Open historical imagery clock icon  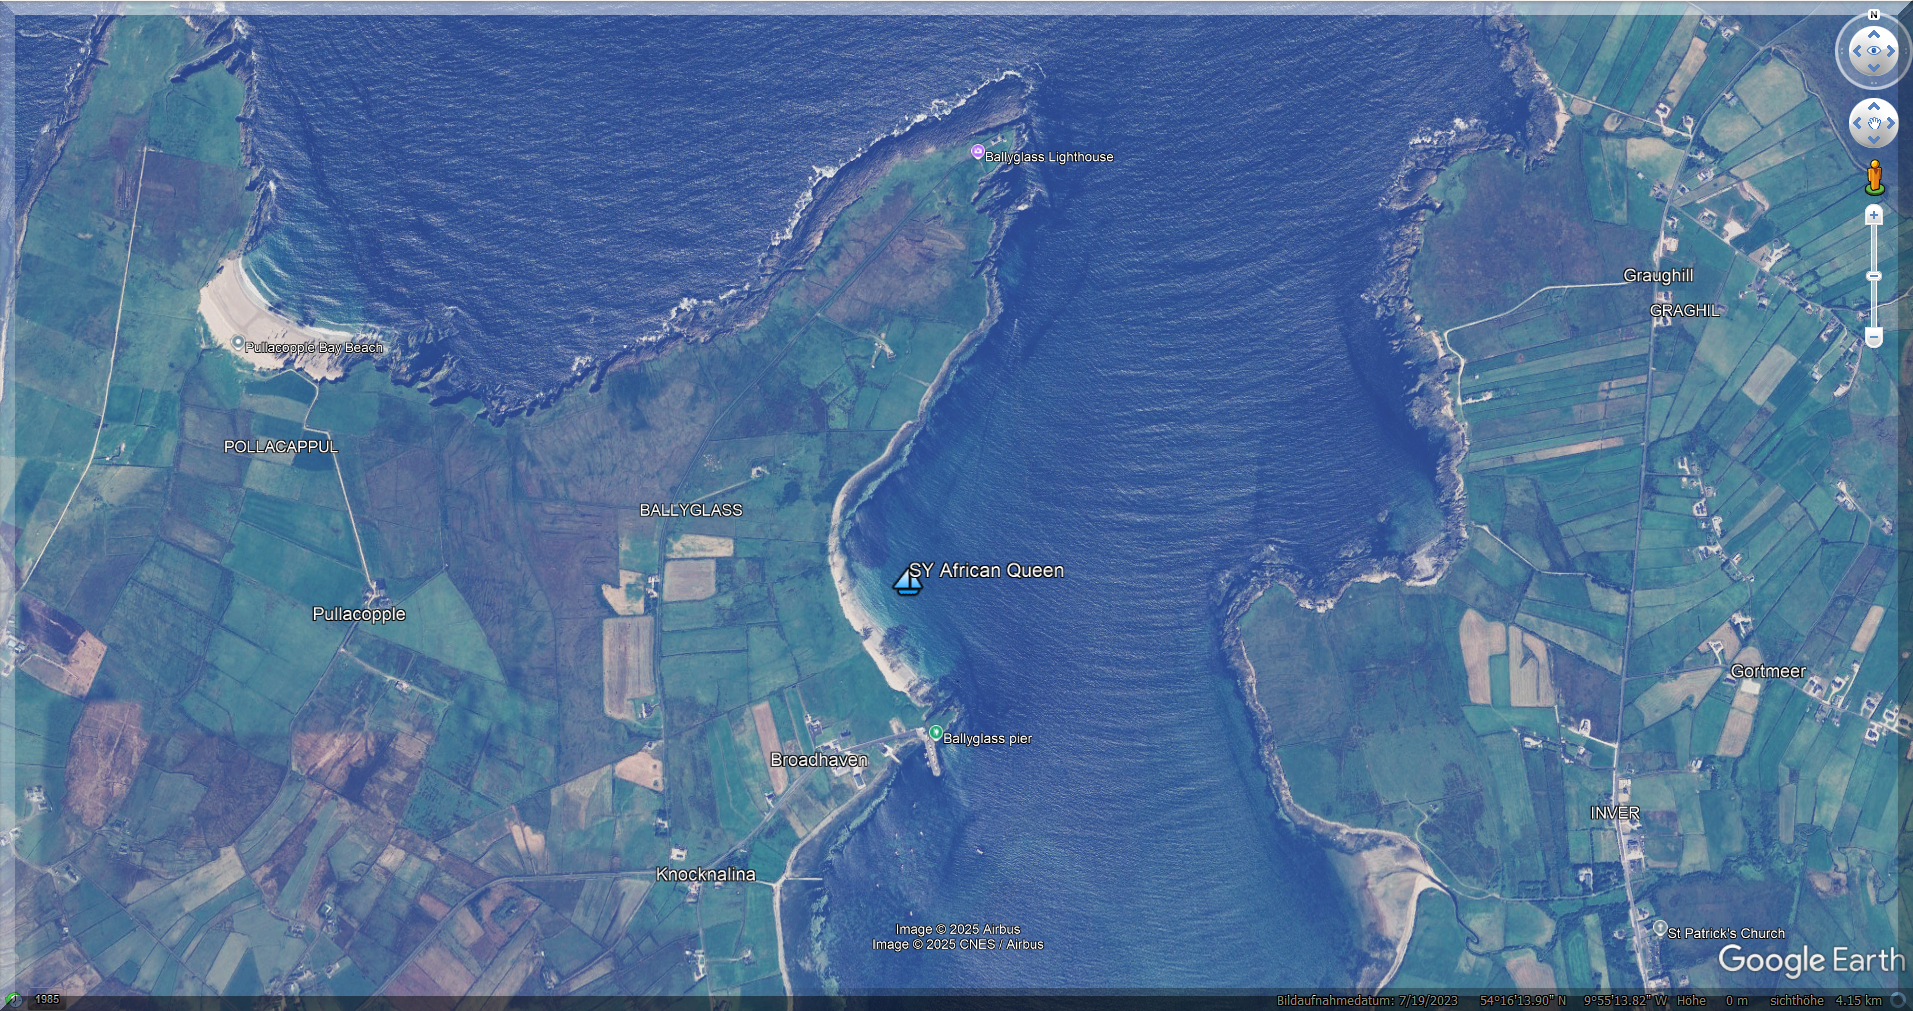(13, 999)
